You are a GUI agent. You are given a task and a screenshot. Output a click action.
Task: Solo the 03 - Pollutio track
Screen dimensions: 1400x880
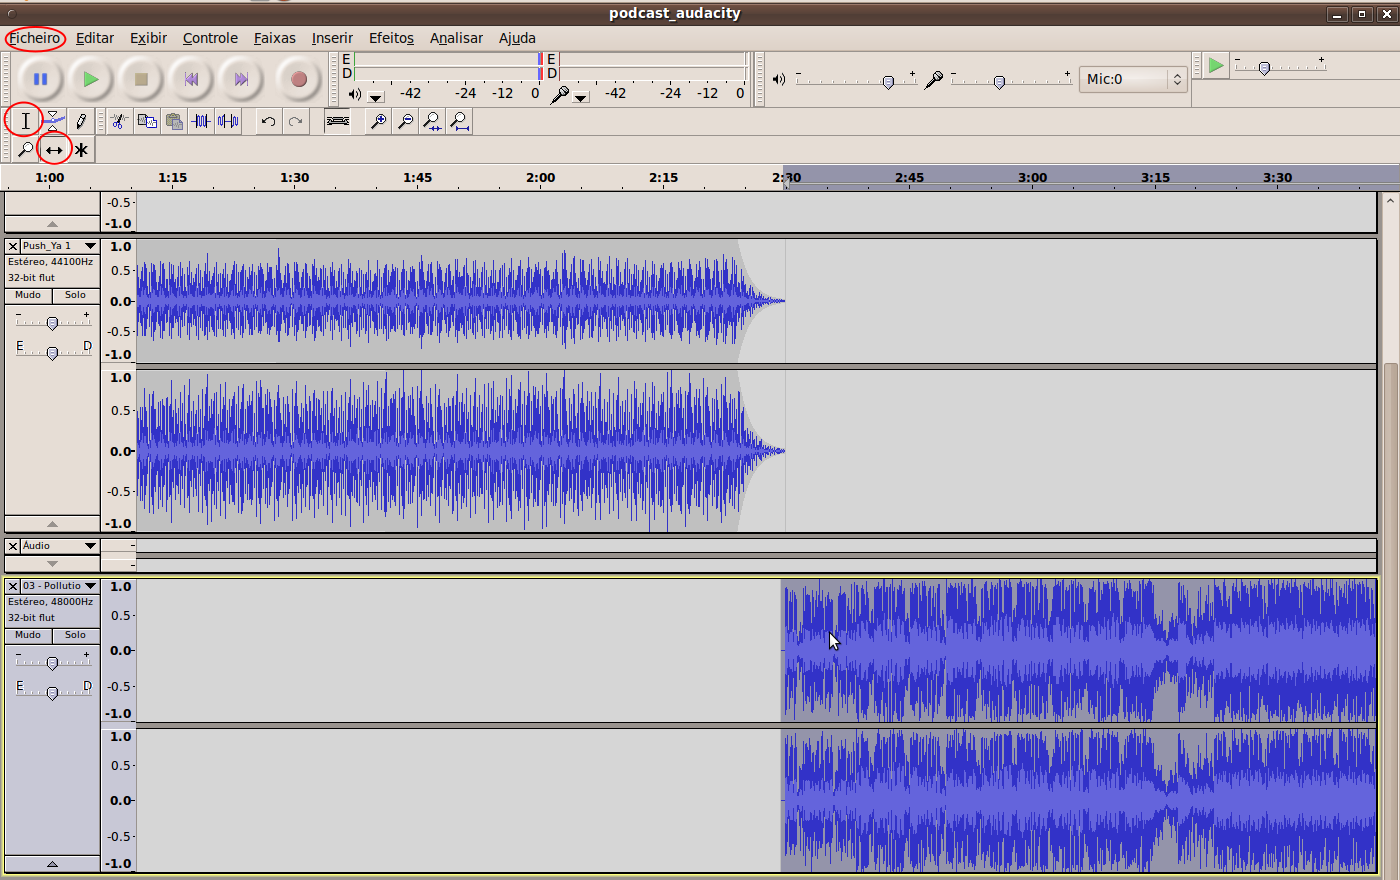point(76,636)
